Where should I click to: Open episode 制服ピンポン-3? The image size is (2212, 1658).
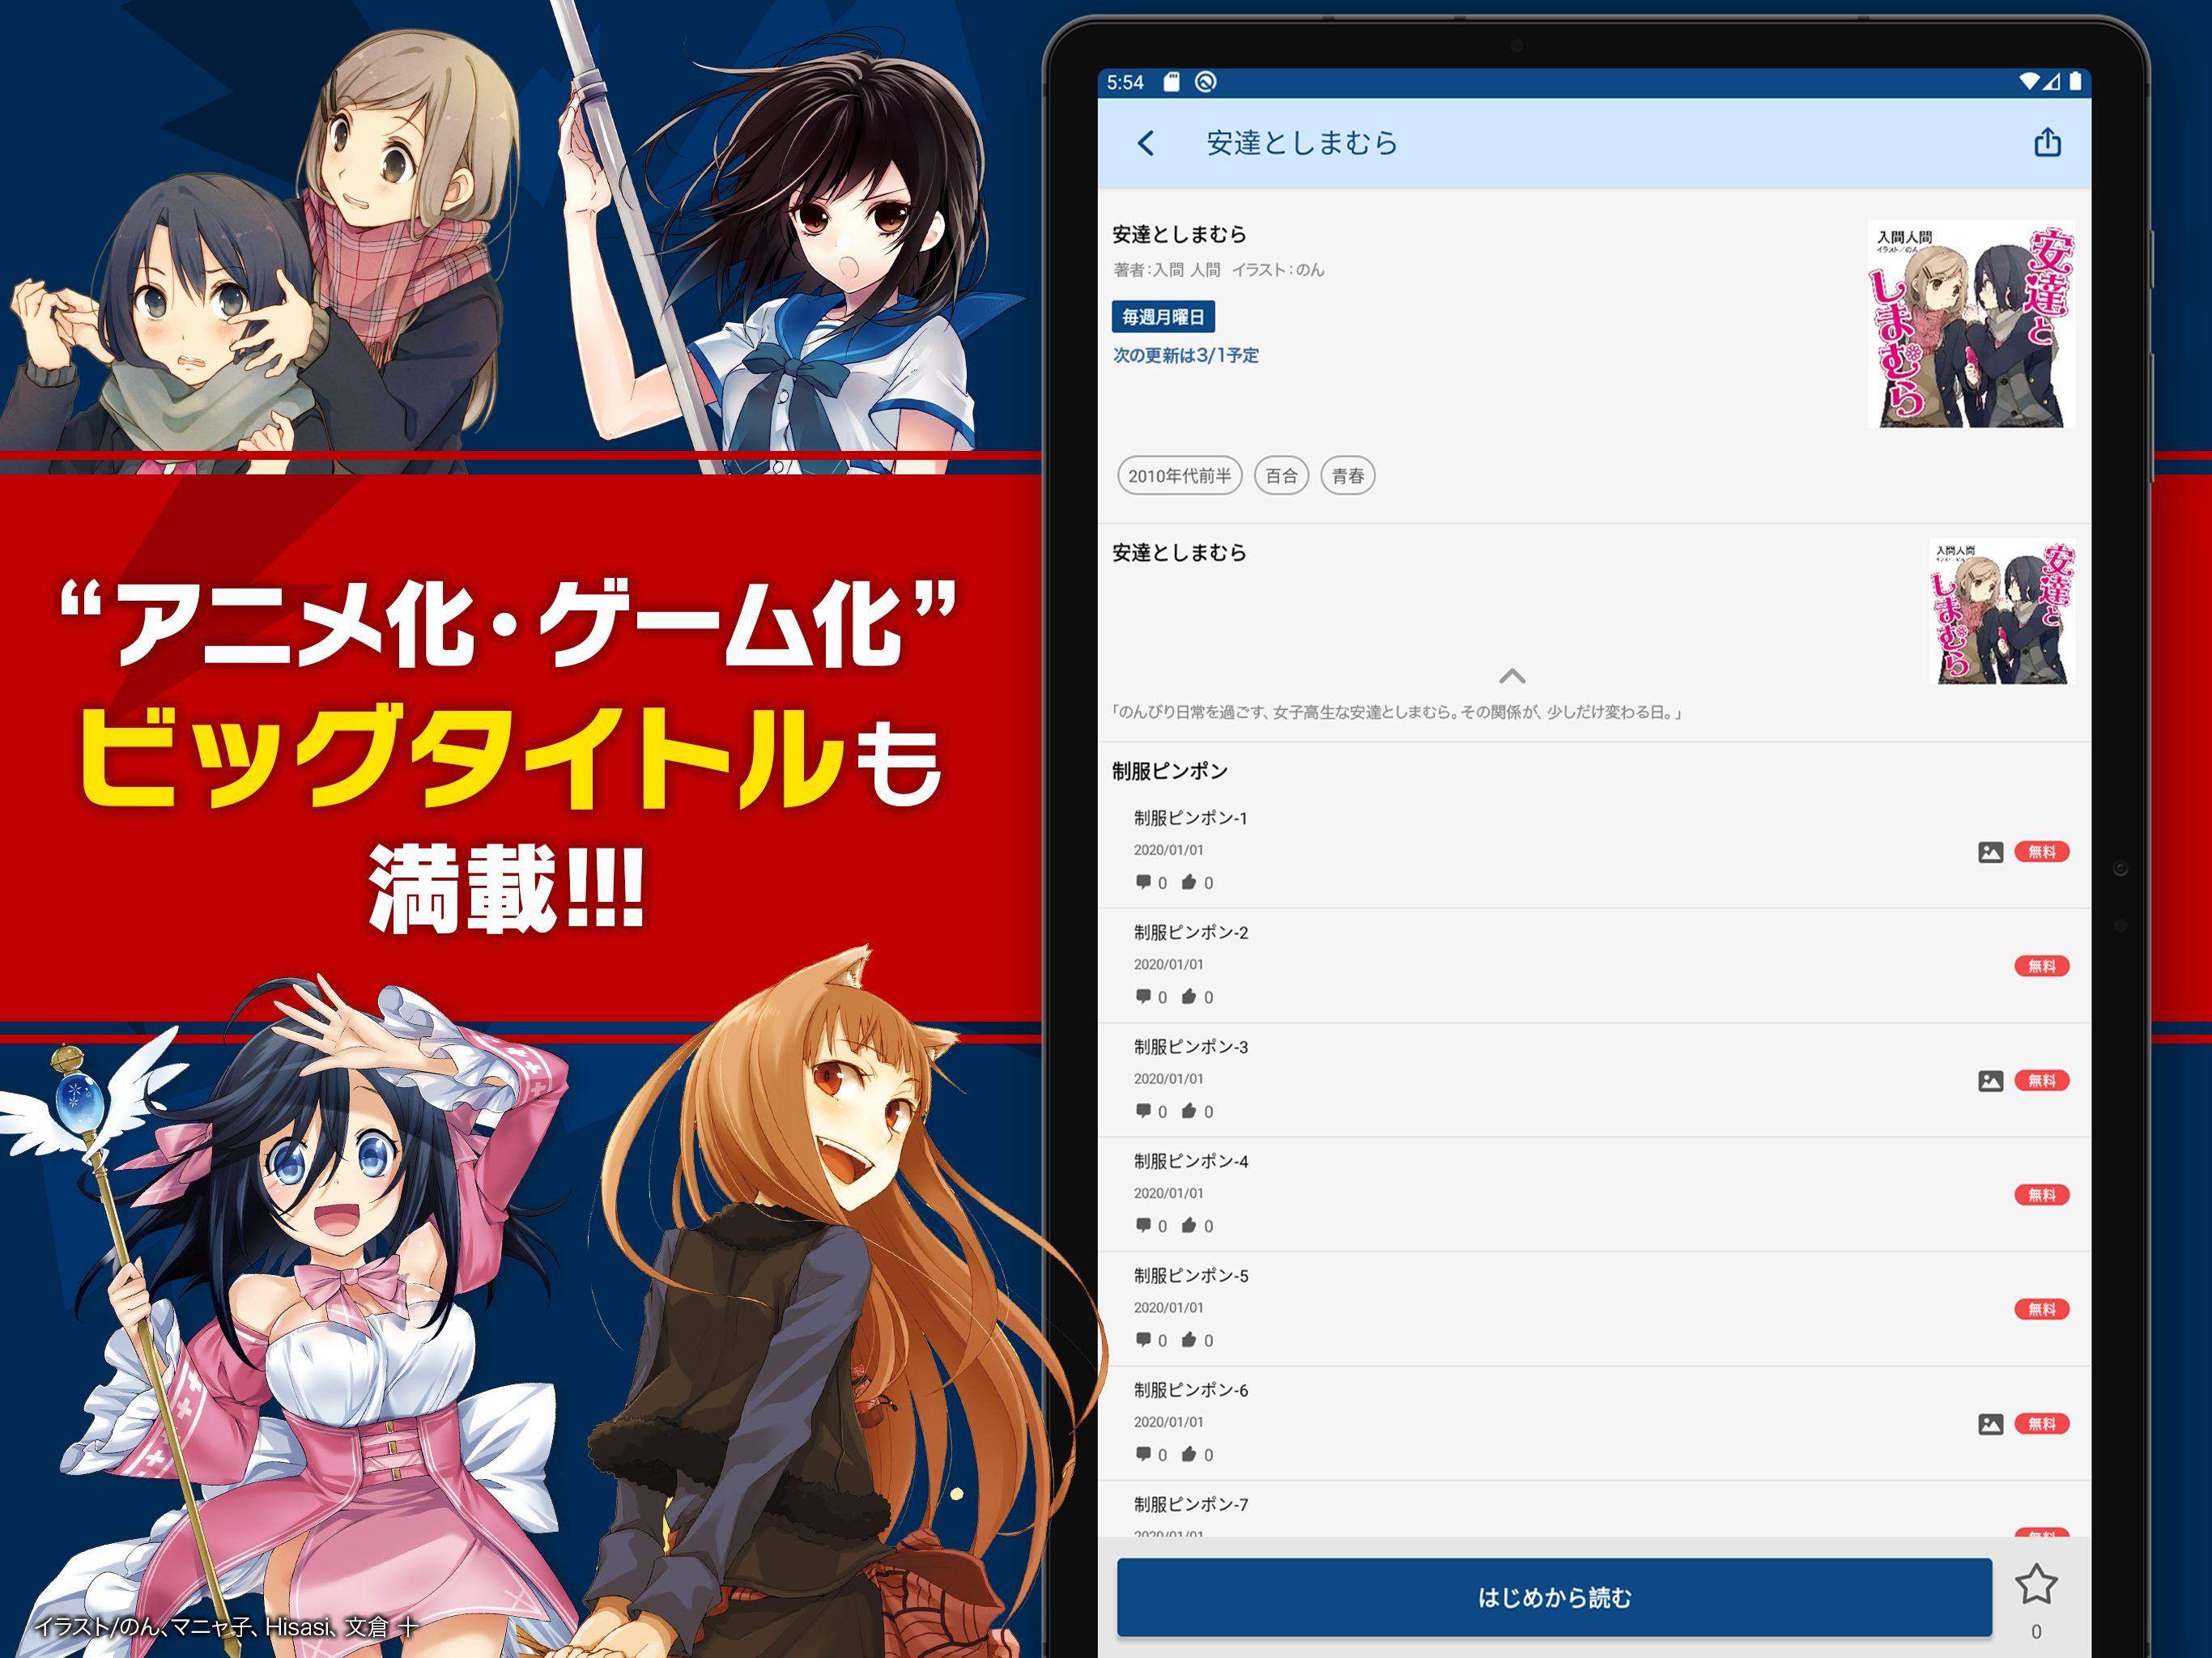click(x=1594, y=1080)
